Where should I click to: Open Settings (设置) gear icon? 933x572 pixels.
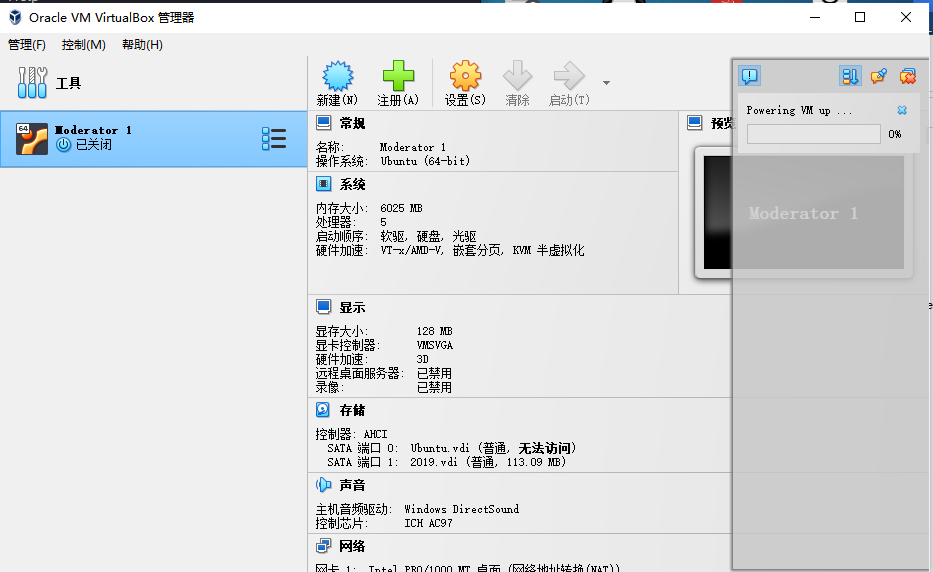click(x=465, y=76)
